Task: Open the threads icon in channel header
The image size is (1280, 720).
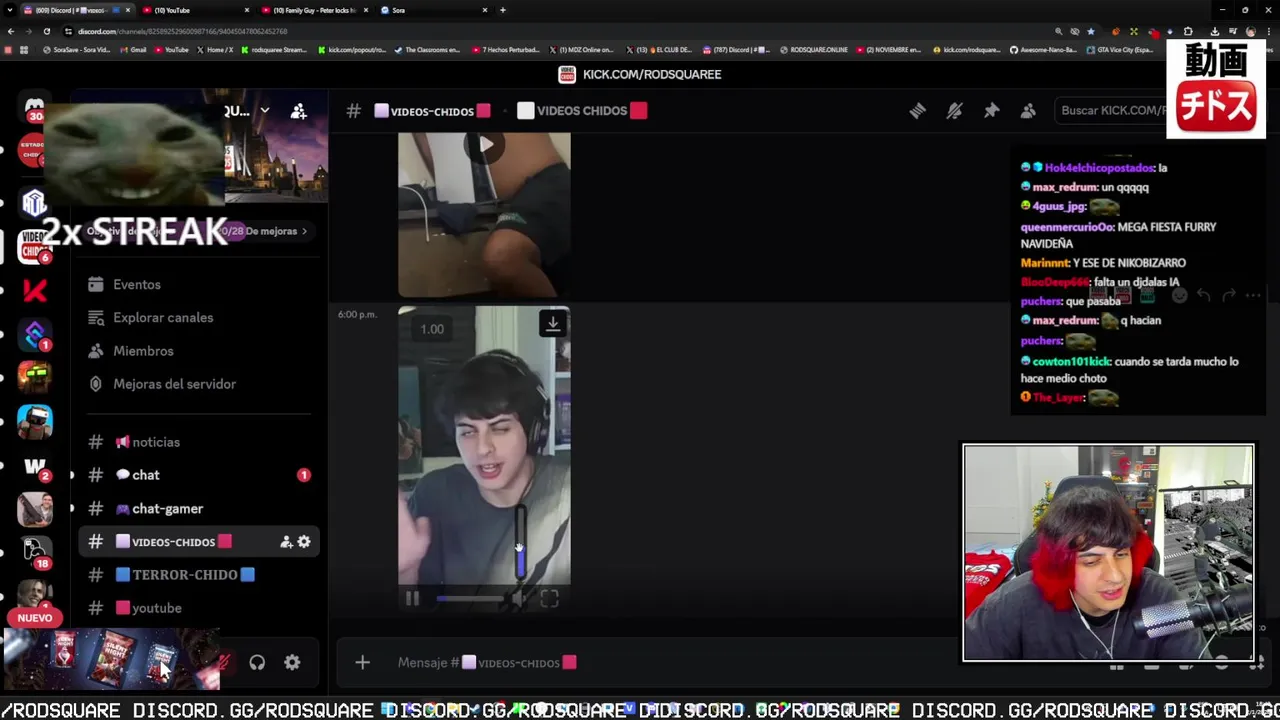Action: tap(917, 111)
